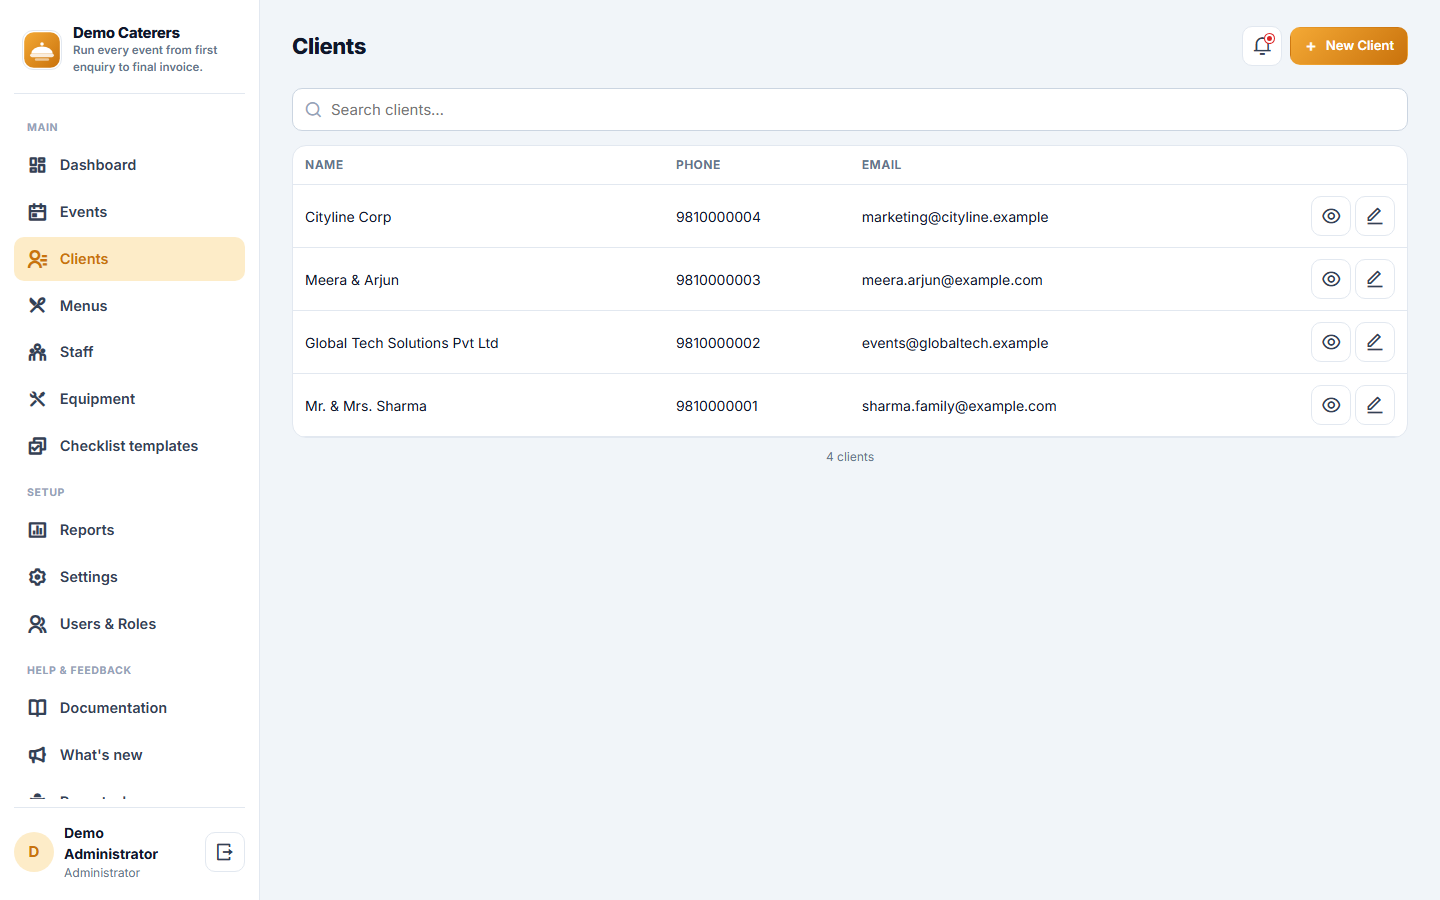Click email meera.arjun@example.com

tap(952, 280)
